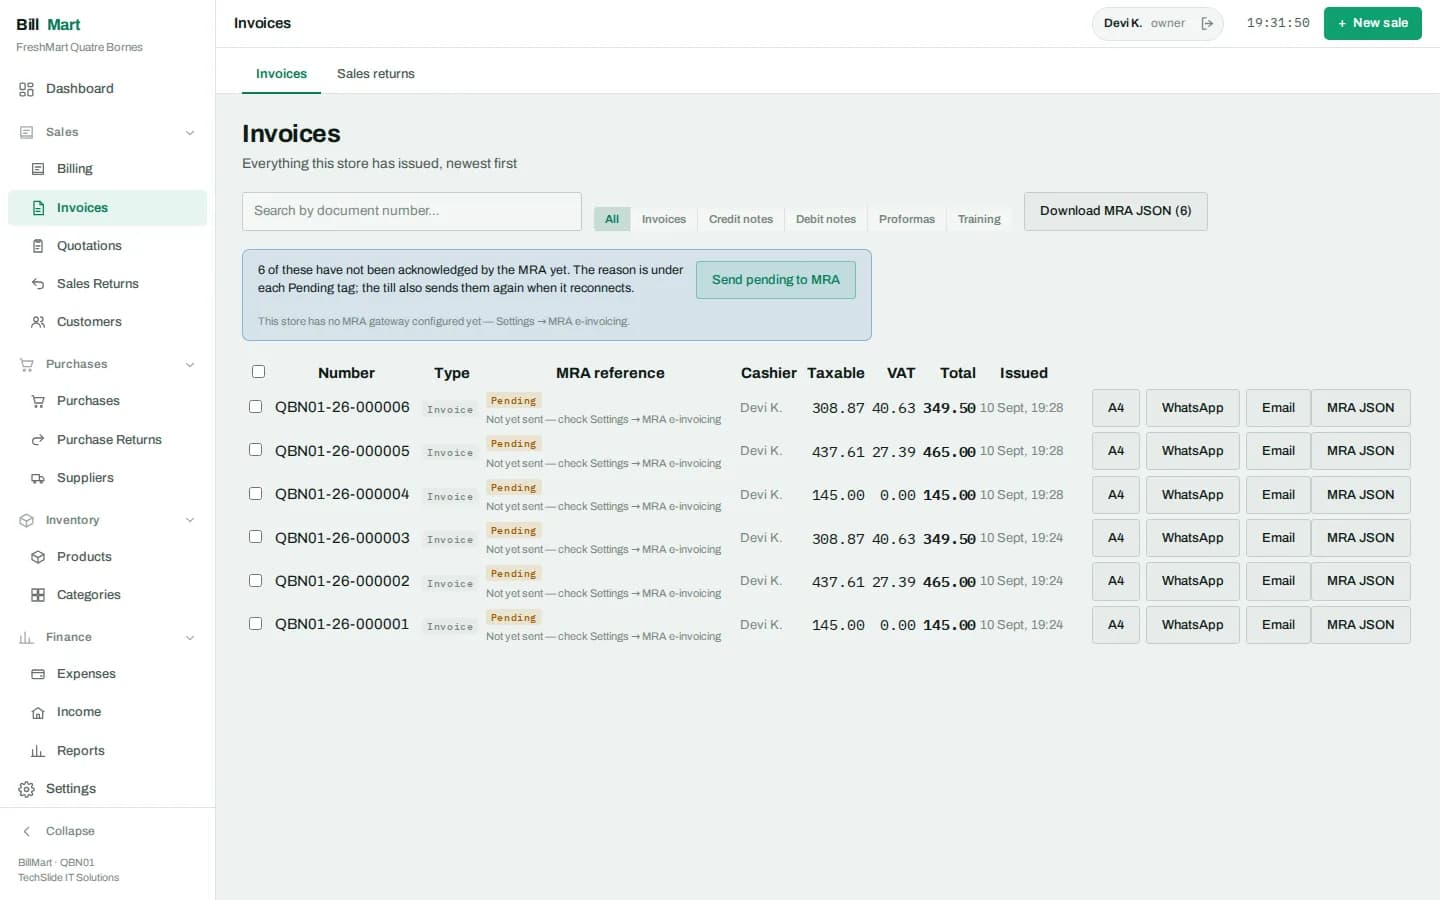Click the Devi K. owner user badge
Viewport: 1440px width, 900px height.
coord(1157,23)
